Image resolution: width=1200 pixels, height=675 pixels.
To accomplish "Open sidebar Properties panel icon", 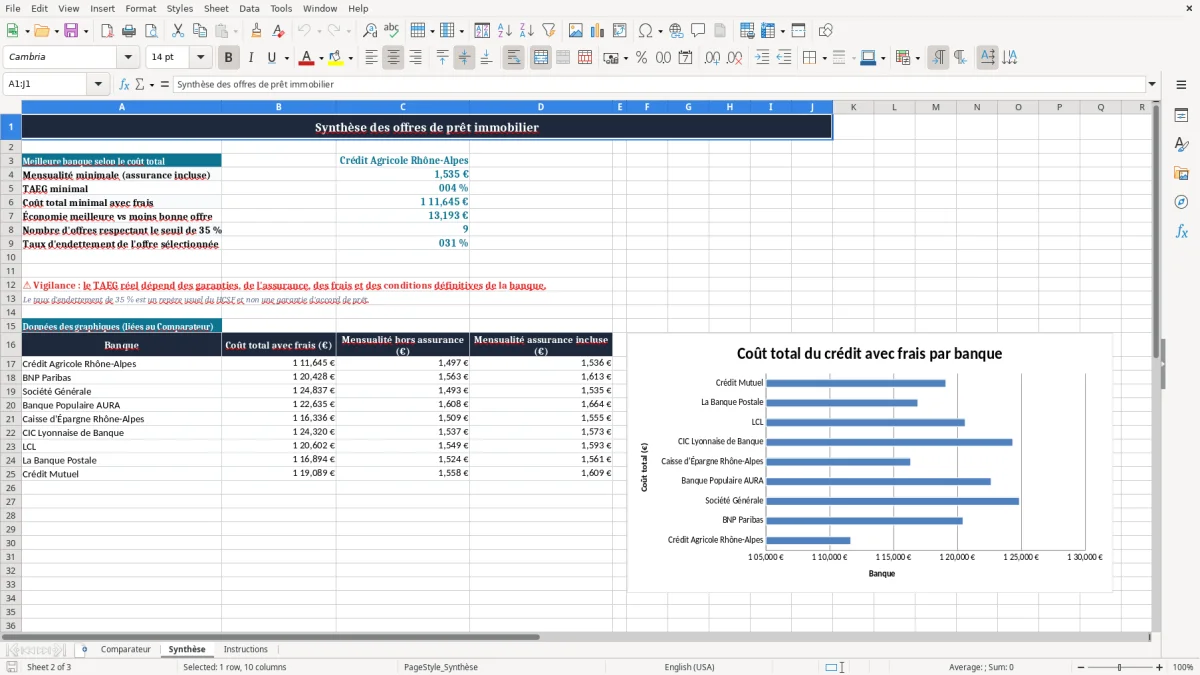I will click(1181, 116).
